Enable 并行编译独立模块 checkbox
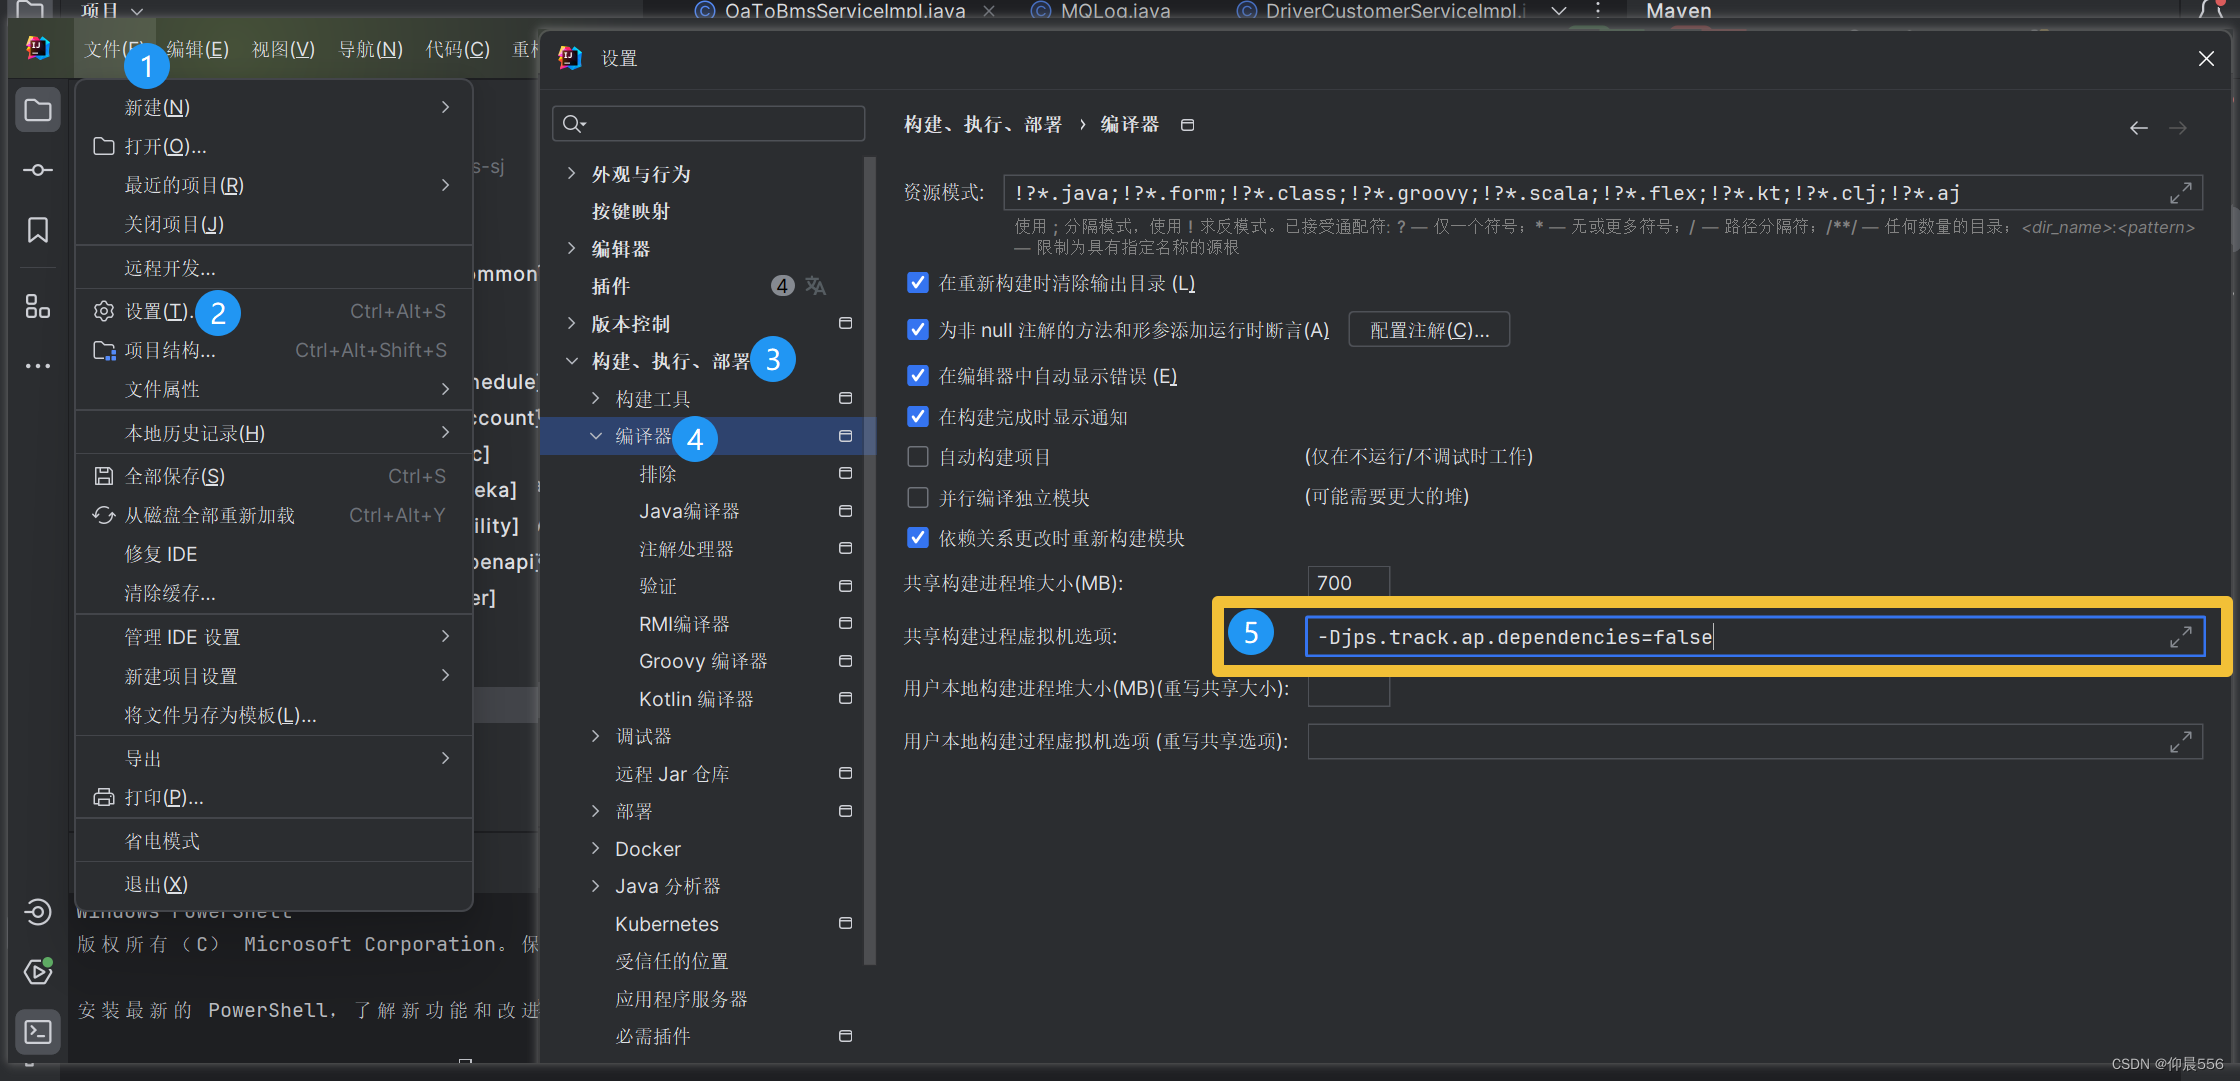This screenshot has width=2240, height=1081. pyautogui.click(x=917, y=497)
